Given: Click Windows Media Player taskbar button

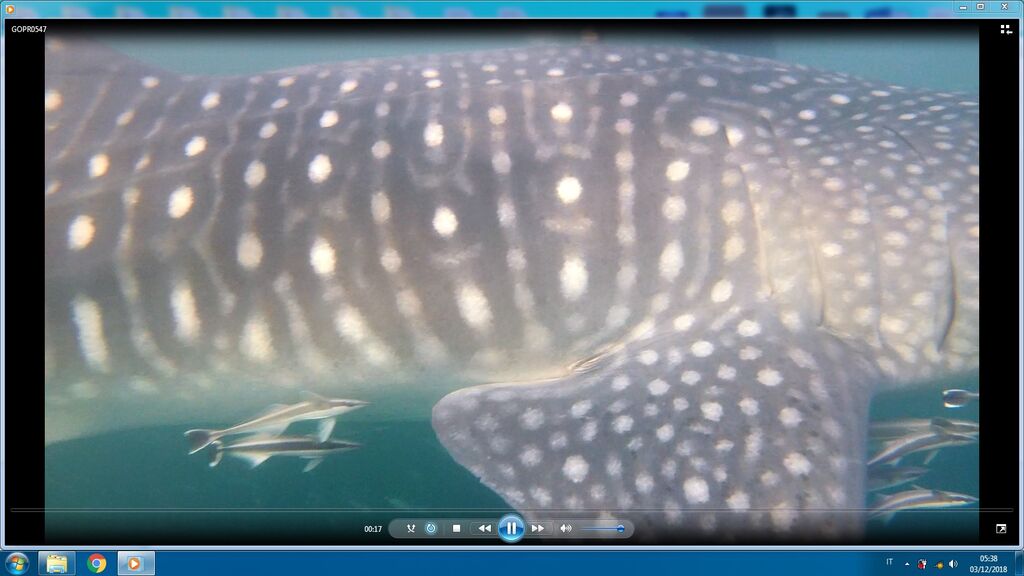Looking at the screenshot, I should pos(135,563).
